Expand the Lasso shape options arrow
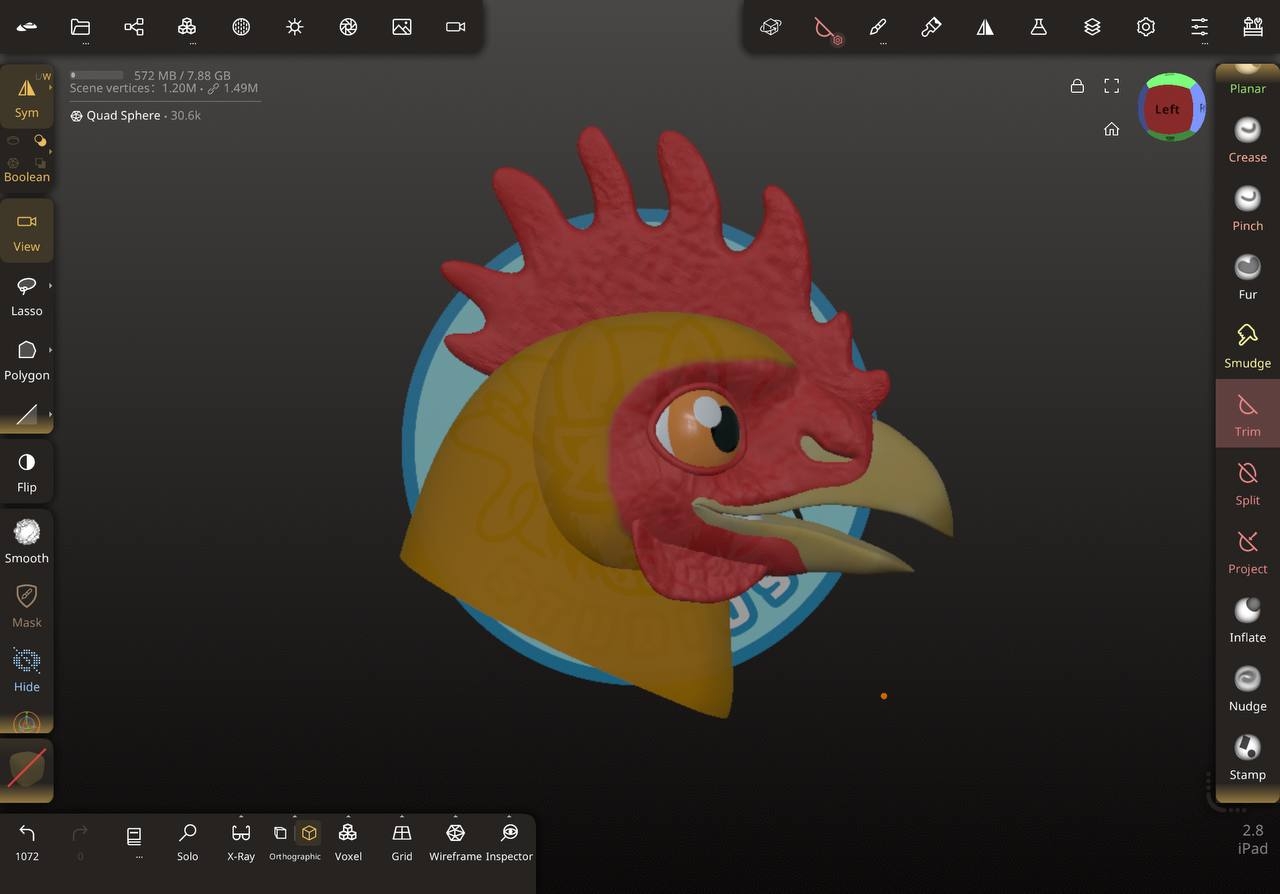Image resolution: width=1280 pixels, height=894 pixels. 50,286
